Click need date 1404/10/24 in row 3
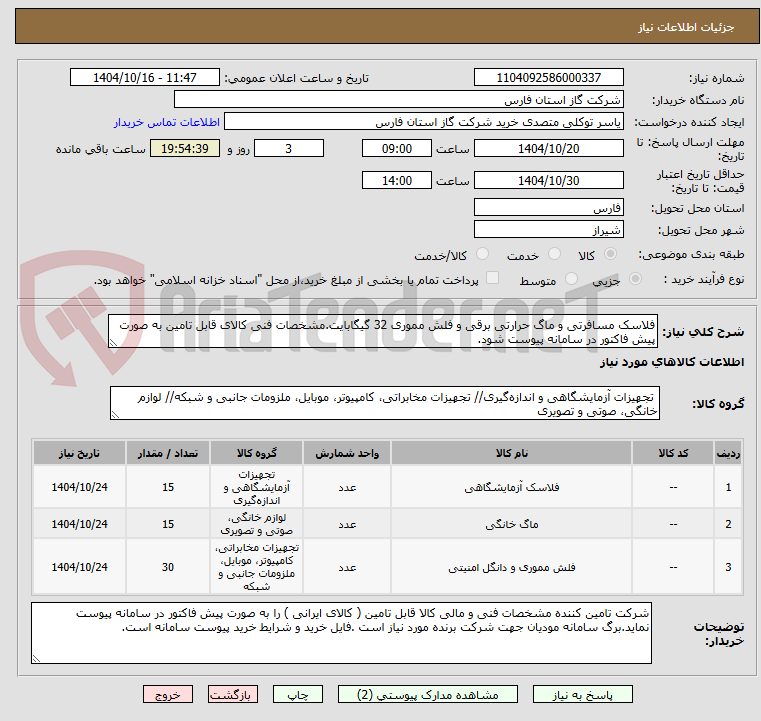 coord(80,567)
